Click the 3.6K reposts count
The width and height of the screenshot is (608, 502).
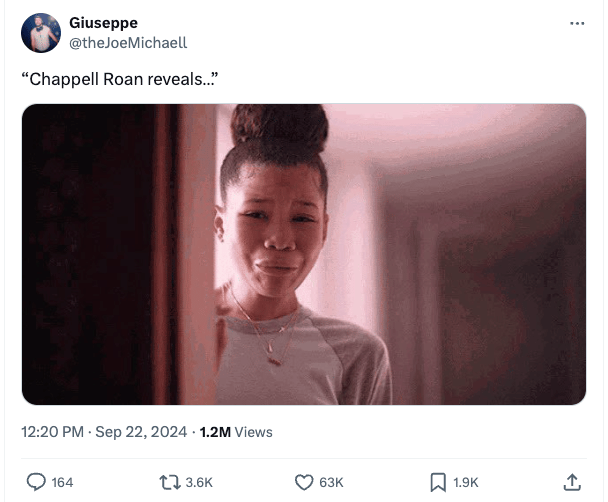coord(199,482)
